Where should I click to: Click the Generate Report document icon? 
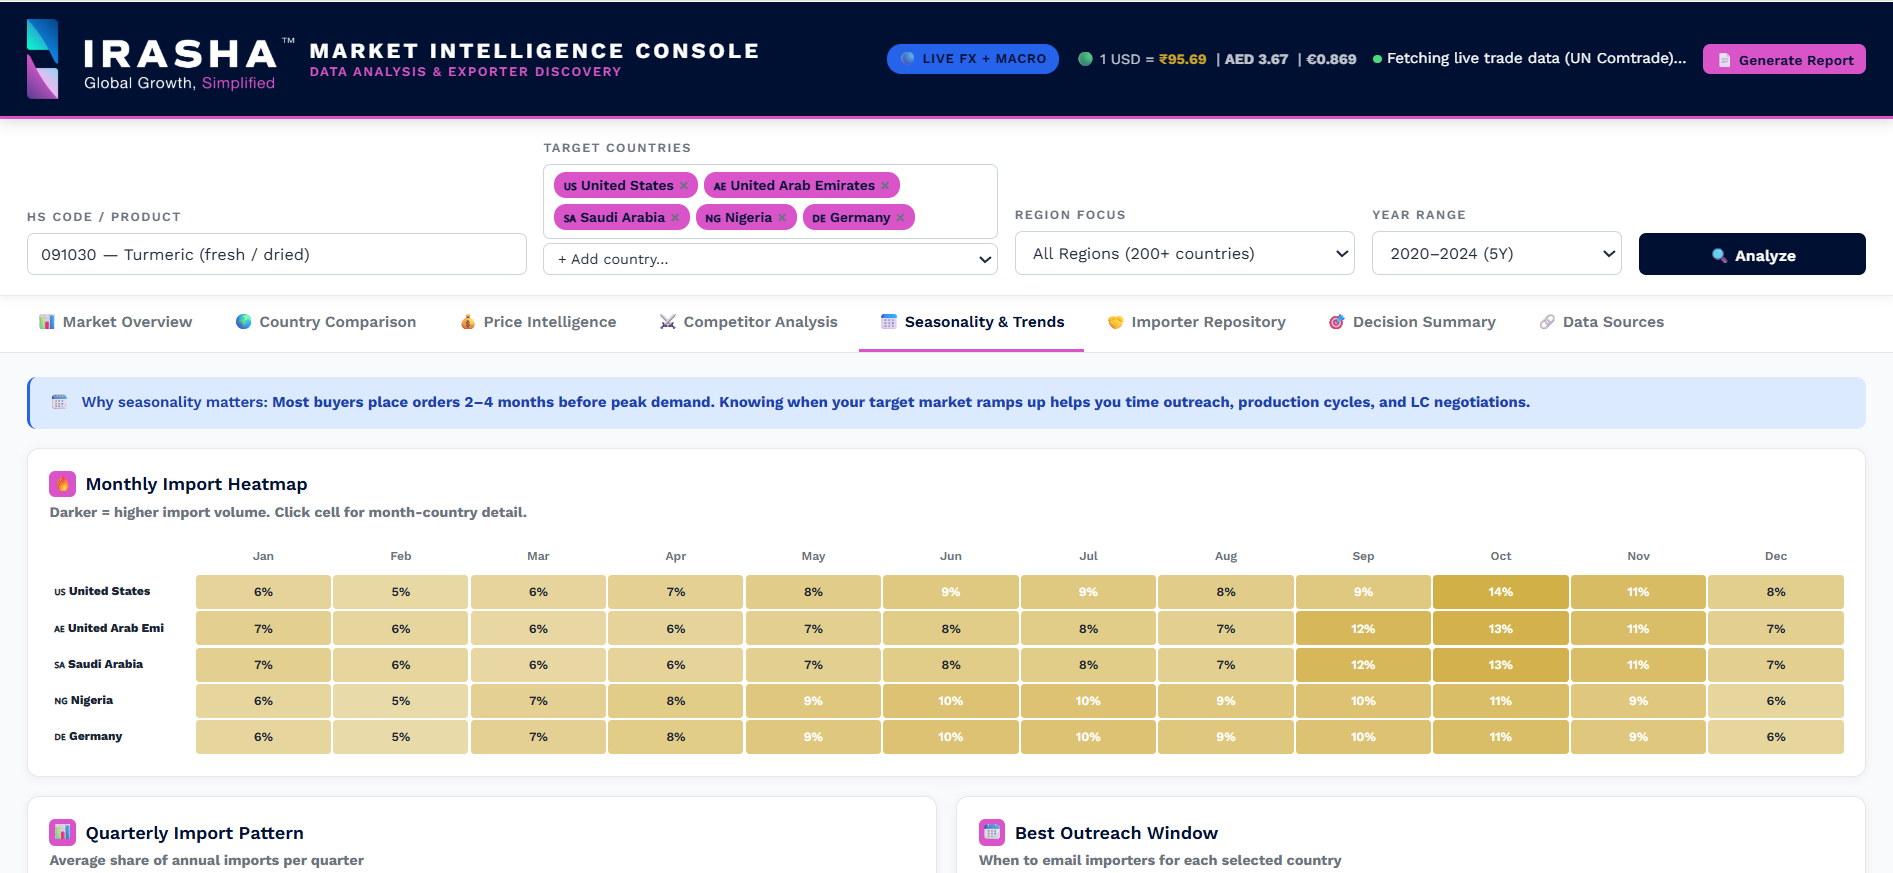pyautogui.click(x=1724, y=60)
